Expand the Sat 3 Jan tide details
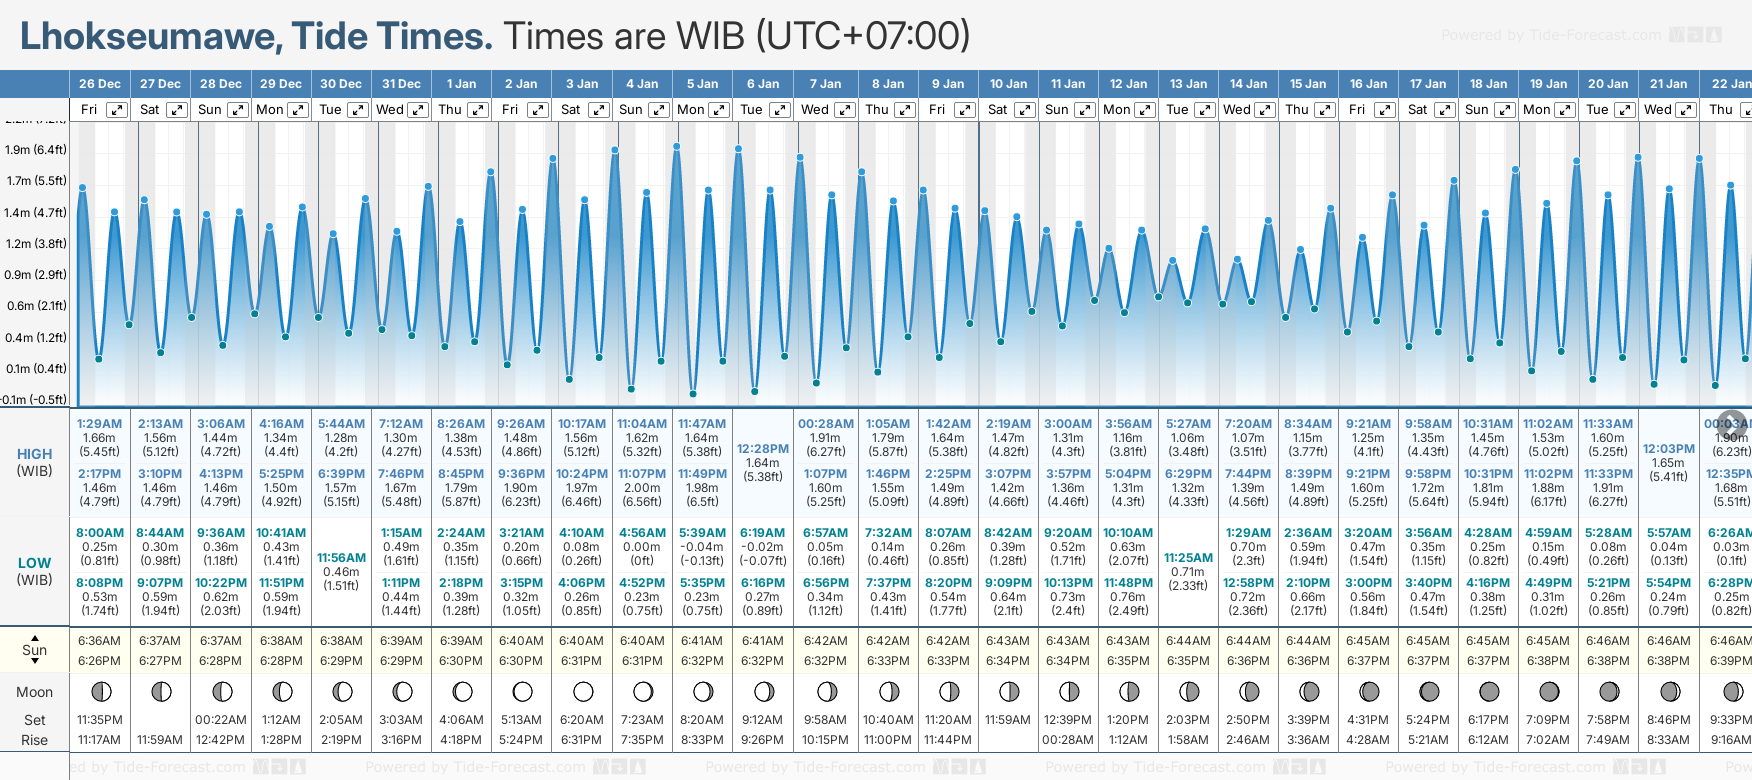1752x780 pixels. coord(598,110)
